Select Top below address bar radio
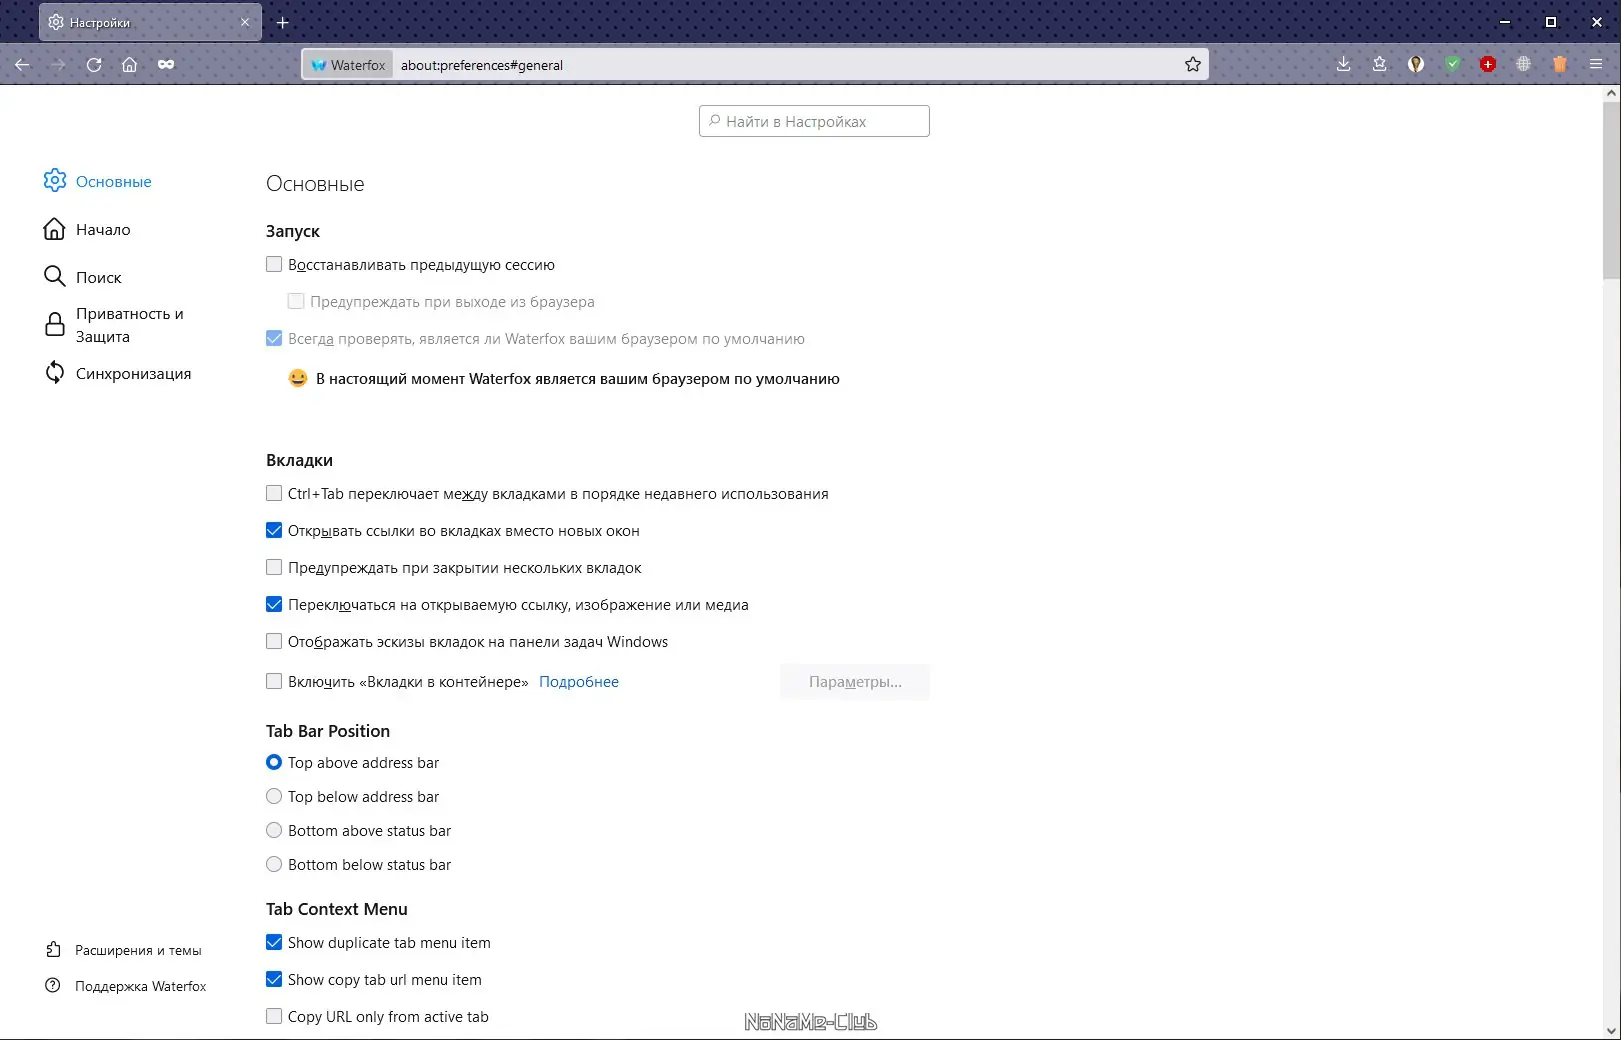This screenshot has height=1040, width=1621. tap(274, 797)
